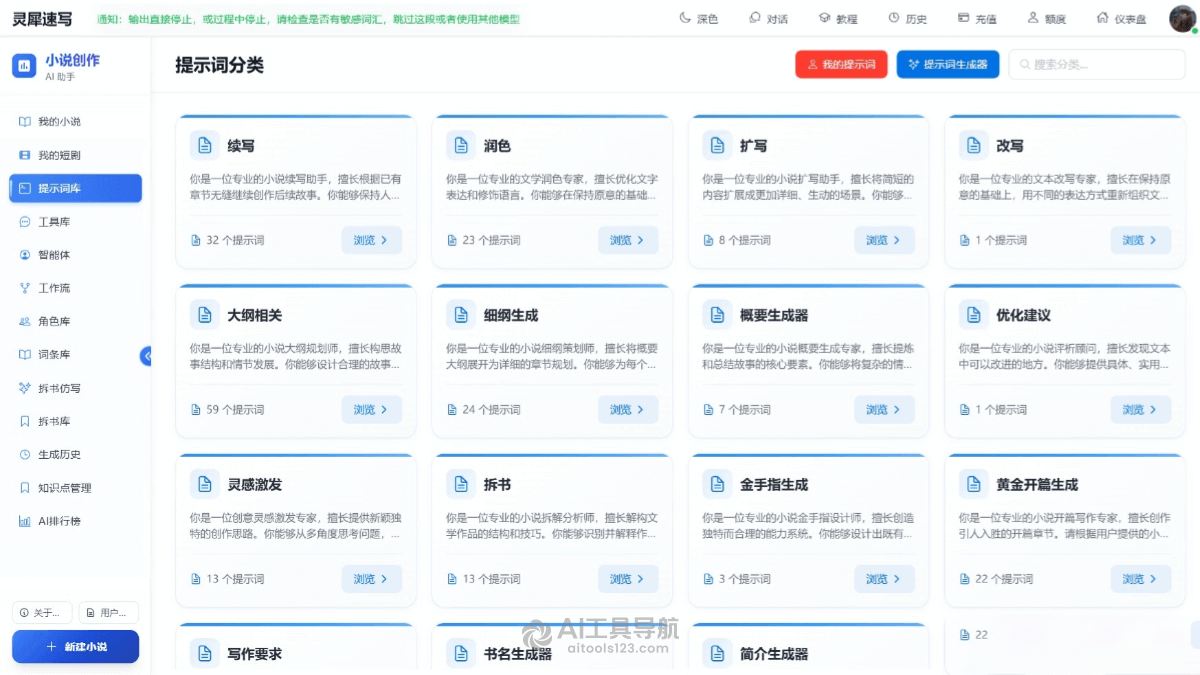Screen dimensions: 1200x675
Task: Click the 知识点管理 sidebar icon
Action: click(x=25, y=488)
